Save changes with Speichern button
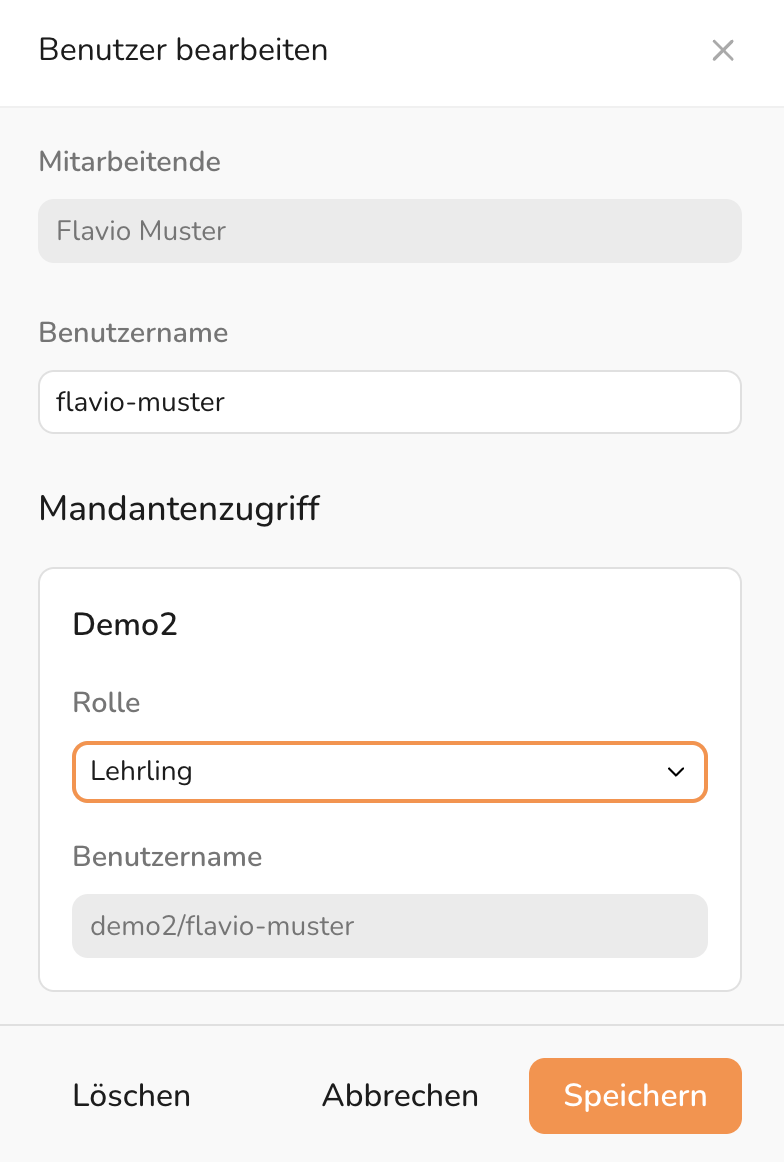This screenshot has height=1162, width=784. pyautogui.click(x=635, y=1096)
